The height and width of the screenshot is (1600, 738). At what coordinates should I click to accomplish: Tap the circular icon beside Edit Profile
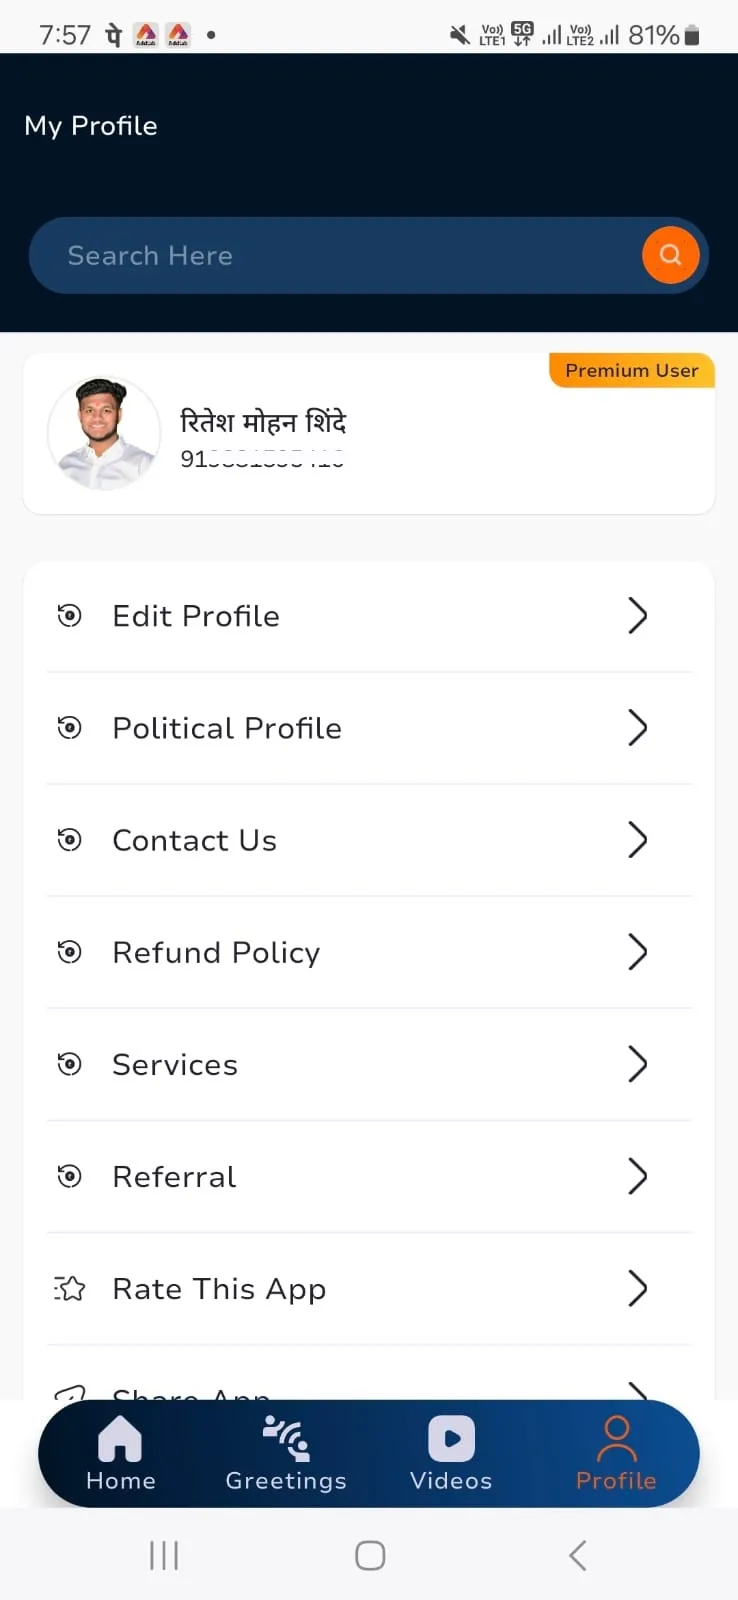(69, 615)
